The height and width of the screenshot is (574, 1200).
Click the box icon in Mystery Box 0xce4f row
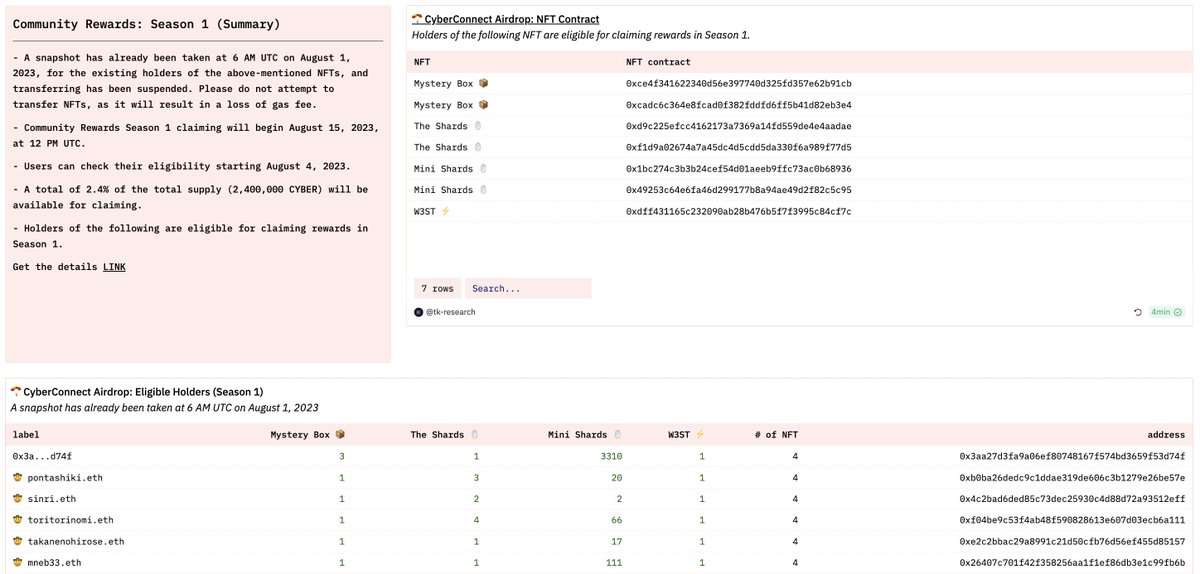(484, 83)
